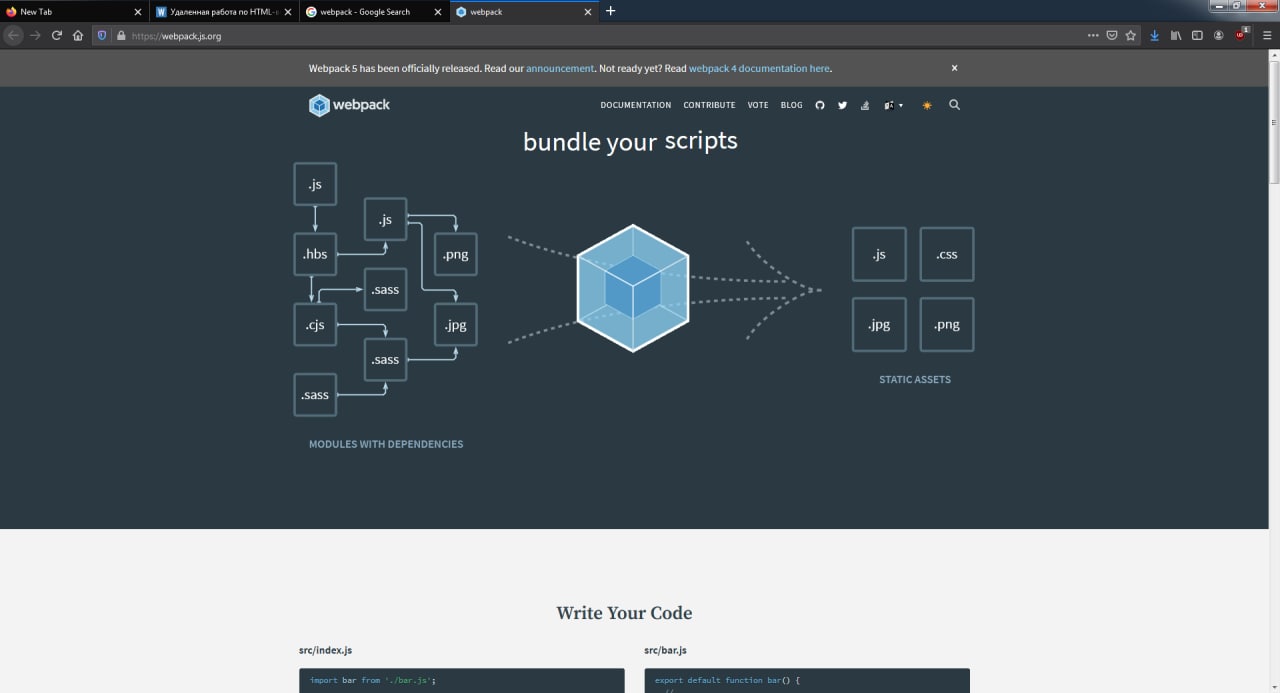1280x693 pixels.
Task: Click the 'STATIC ASSETS' caption
Action: pos(915,379)
